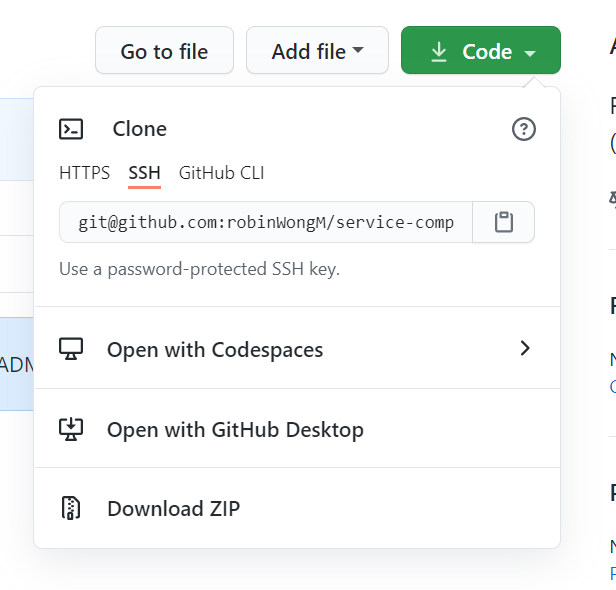Click the download arrow icon on Code button
The height and width of the screenshot is (590, 616).
coord(439,52)
